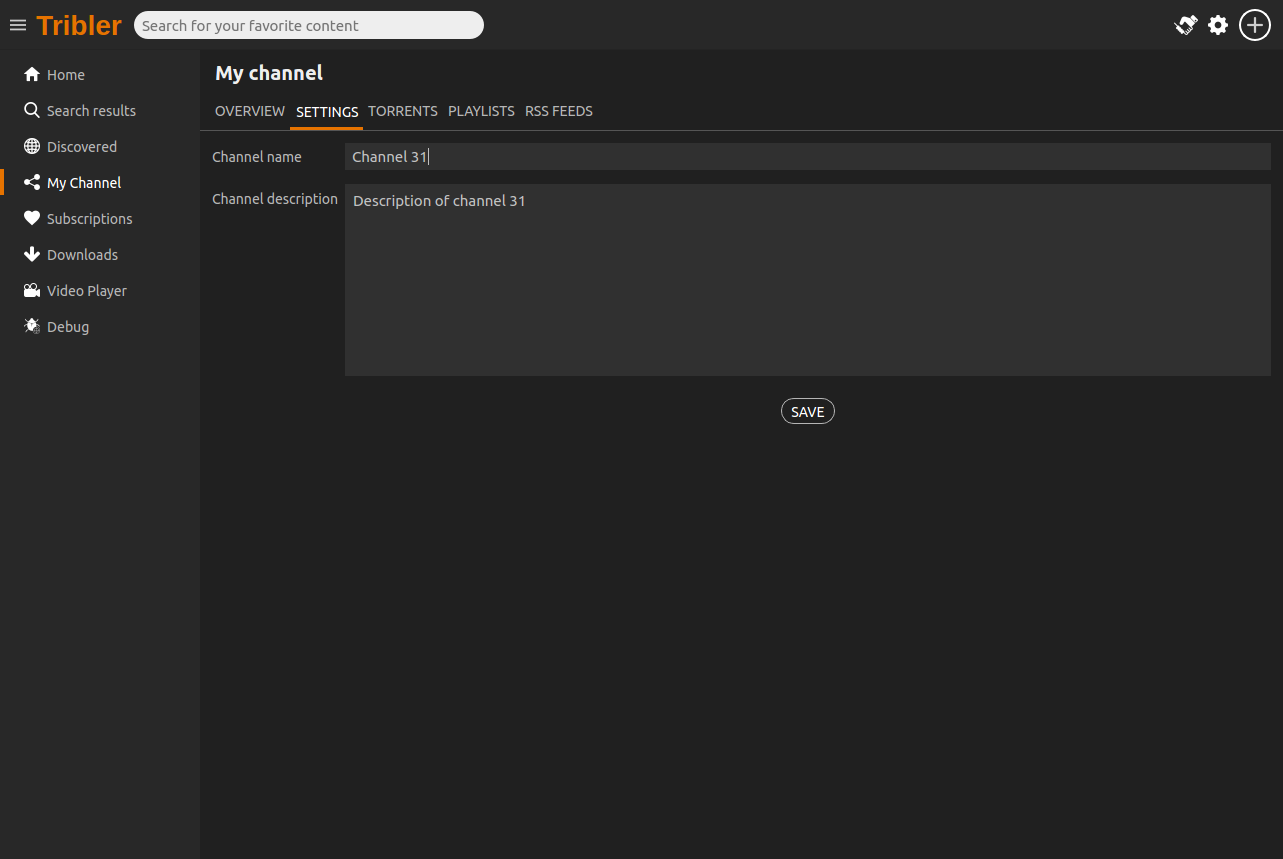The width and height of the screenshot is (1283, 859).
Task: Click the Video Player camera icon
Action: pyautogui.click(x=32, y=291)
